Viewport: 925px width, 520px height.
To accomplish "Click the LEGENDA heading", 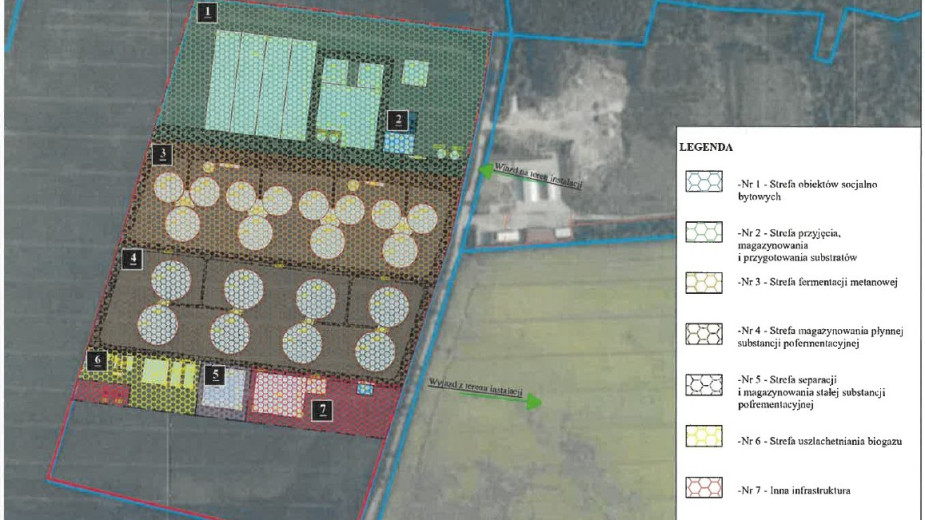I will [706, 147].
